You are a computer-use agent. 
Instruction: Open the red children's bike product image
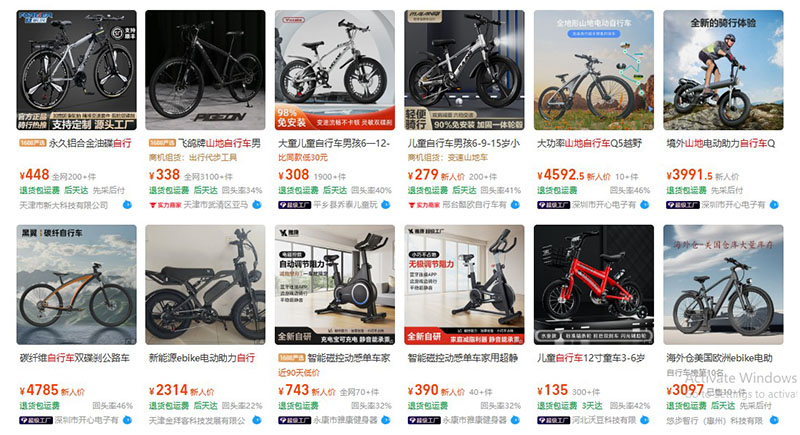point(594,285)
